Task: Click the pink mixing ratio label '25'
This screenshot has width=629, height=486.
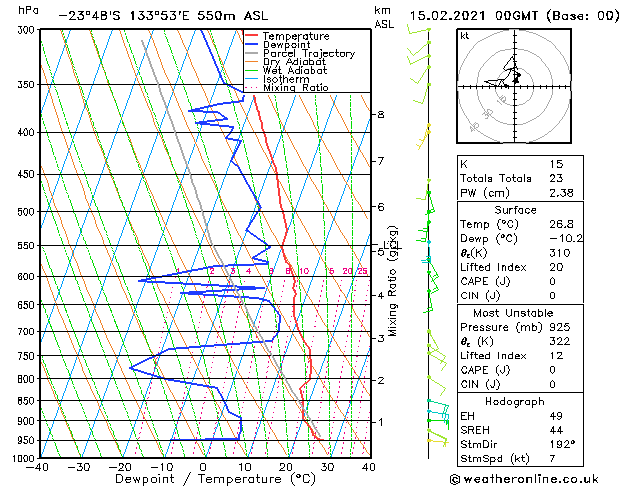Action: (x=363, y=271)
